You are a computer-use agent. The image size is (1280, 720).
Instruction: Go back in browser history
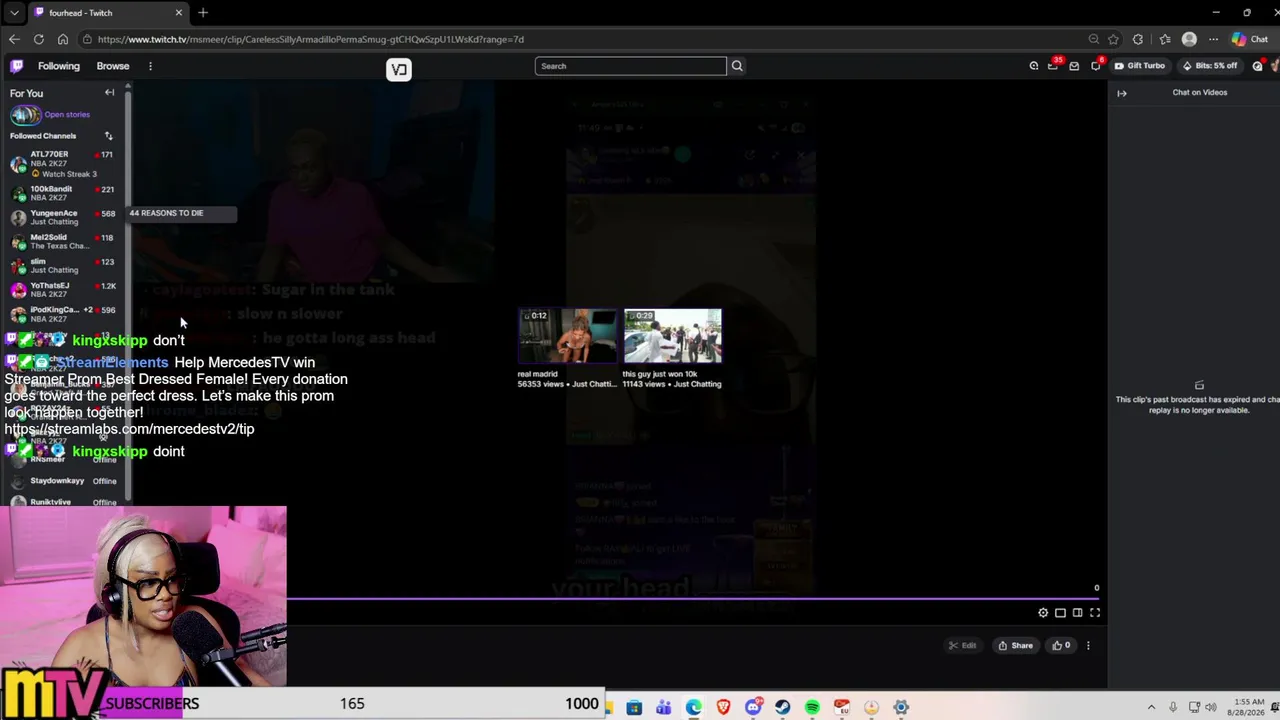point(14,39)
